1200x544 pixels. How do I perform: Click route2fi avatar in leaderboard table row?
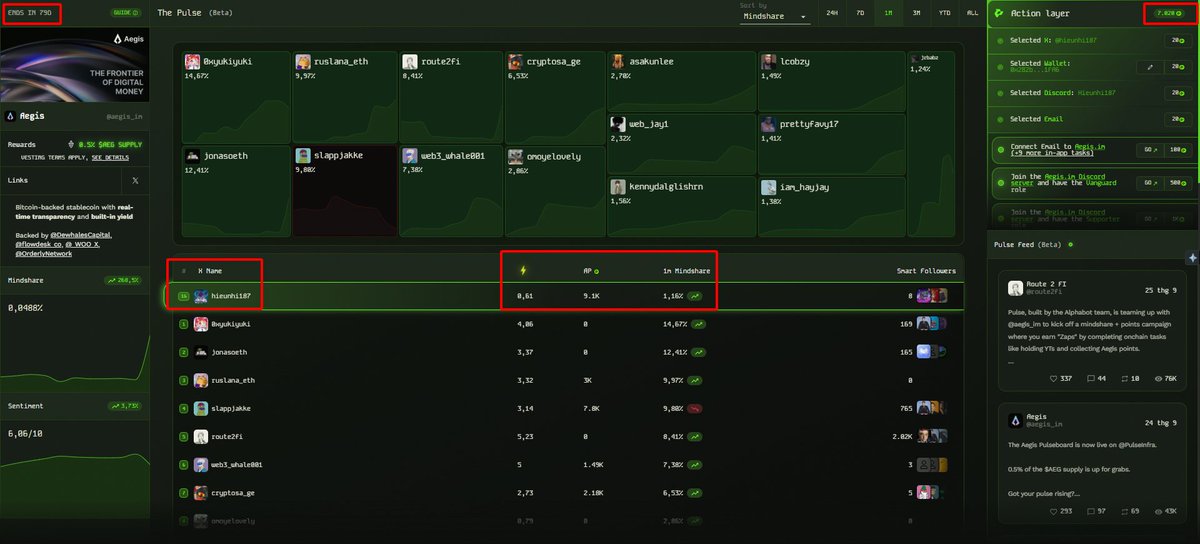pyautogui.click(x=200, y=436)
